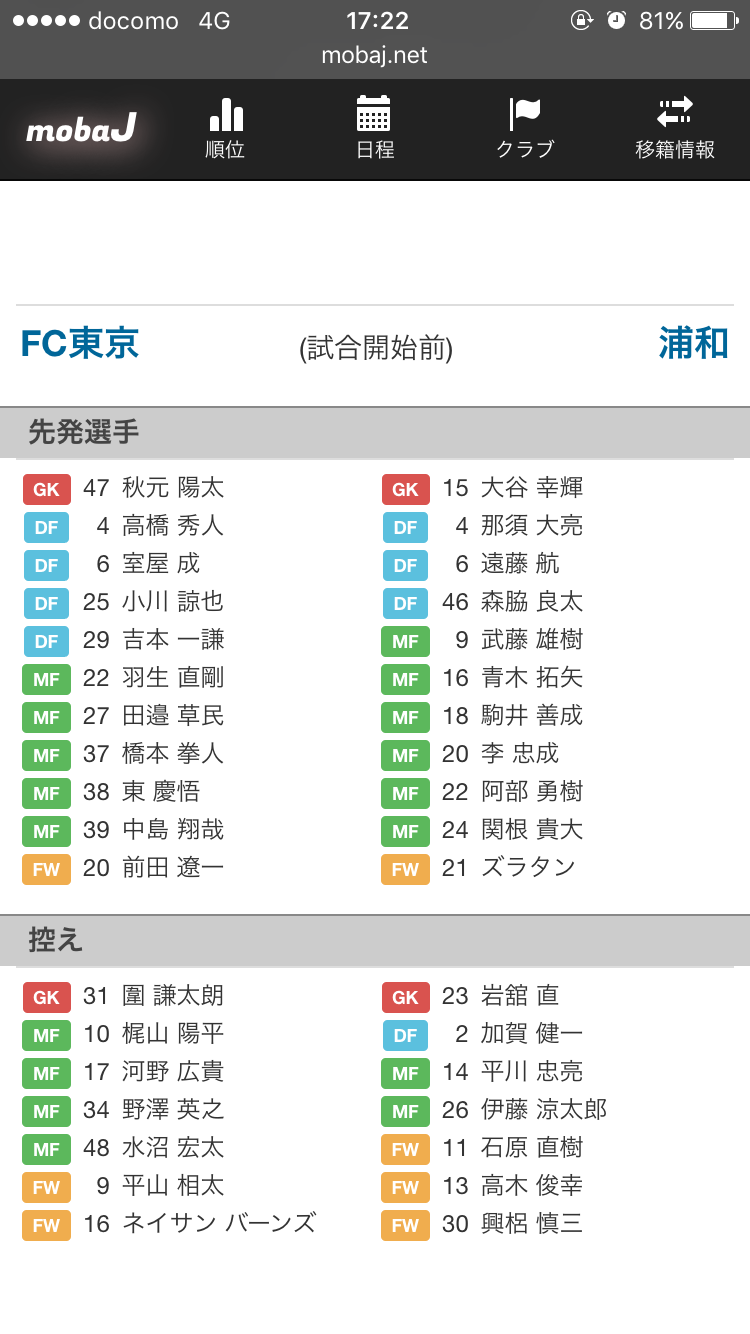The image size is (750, 1334).
Task: Select the 控え section header
Action: 56,940
